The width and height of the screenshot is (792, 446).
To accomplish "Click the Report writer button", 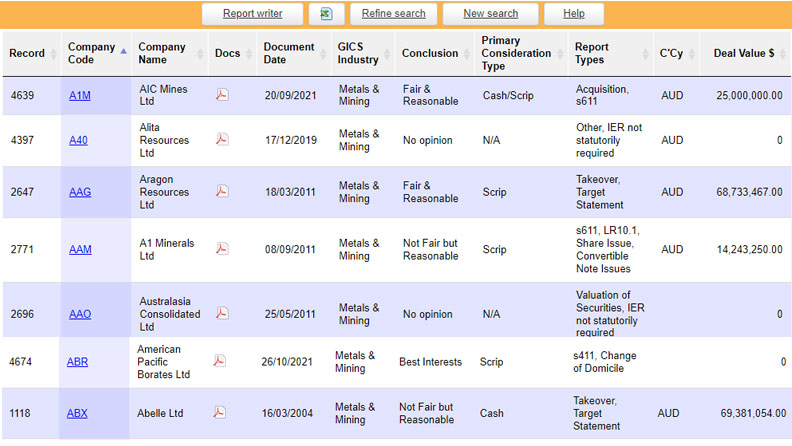I will [x=252, y=14].
